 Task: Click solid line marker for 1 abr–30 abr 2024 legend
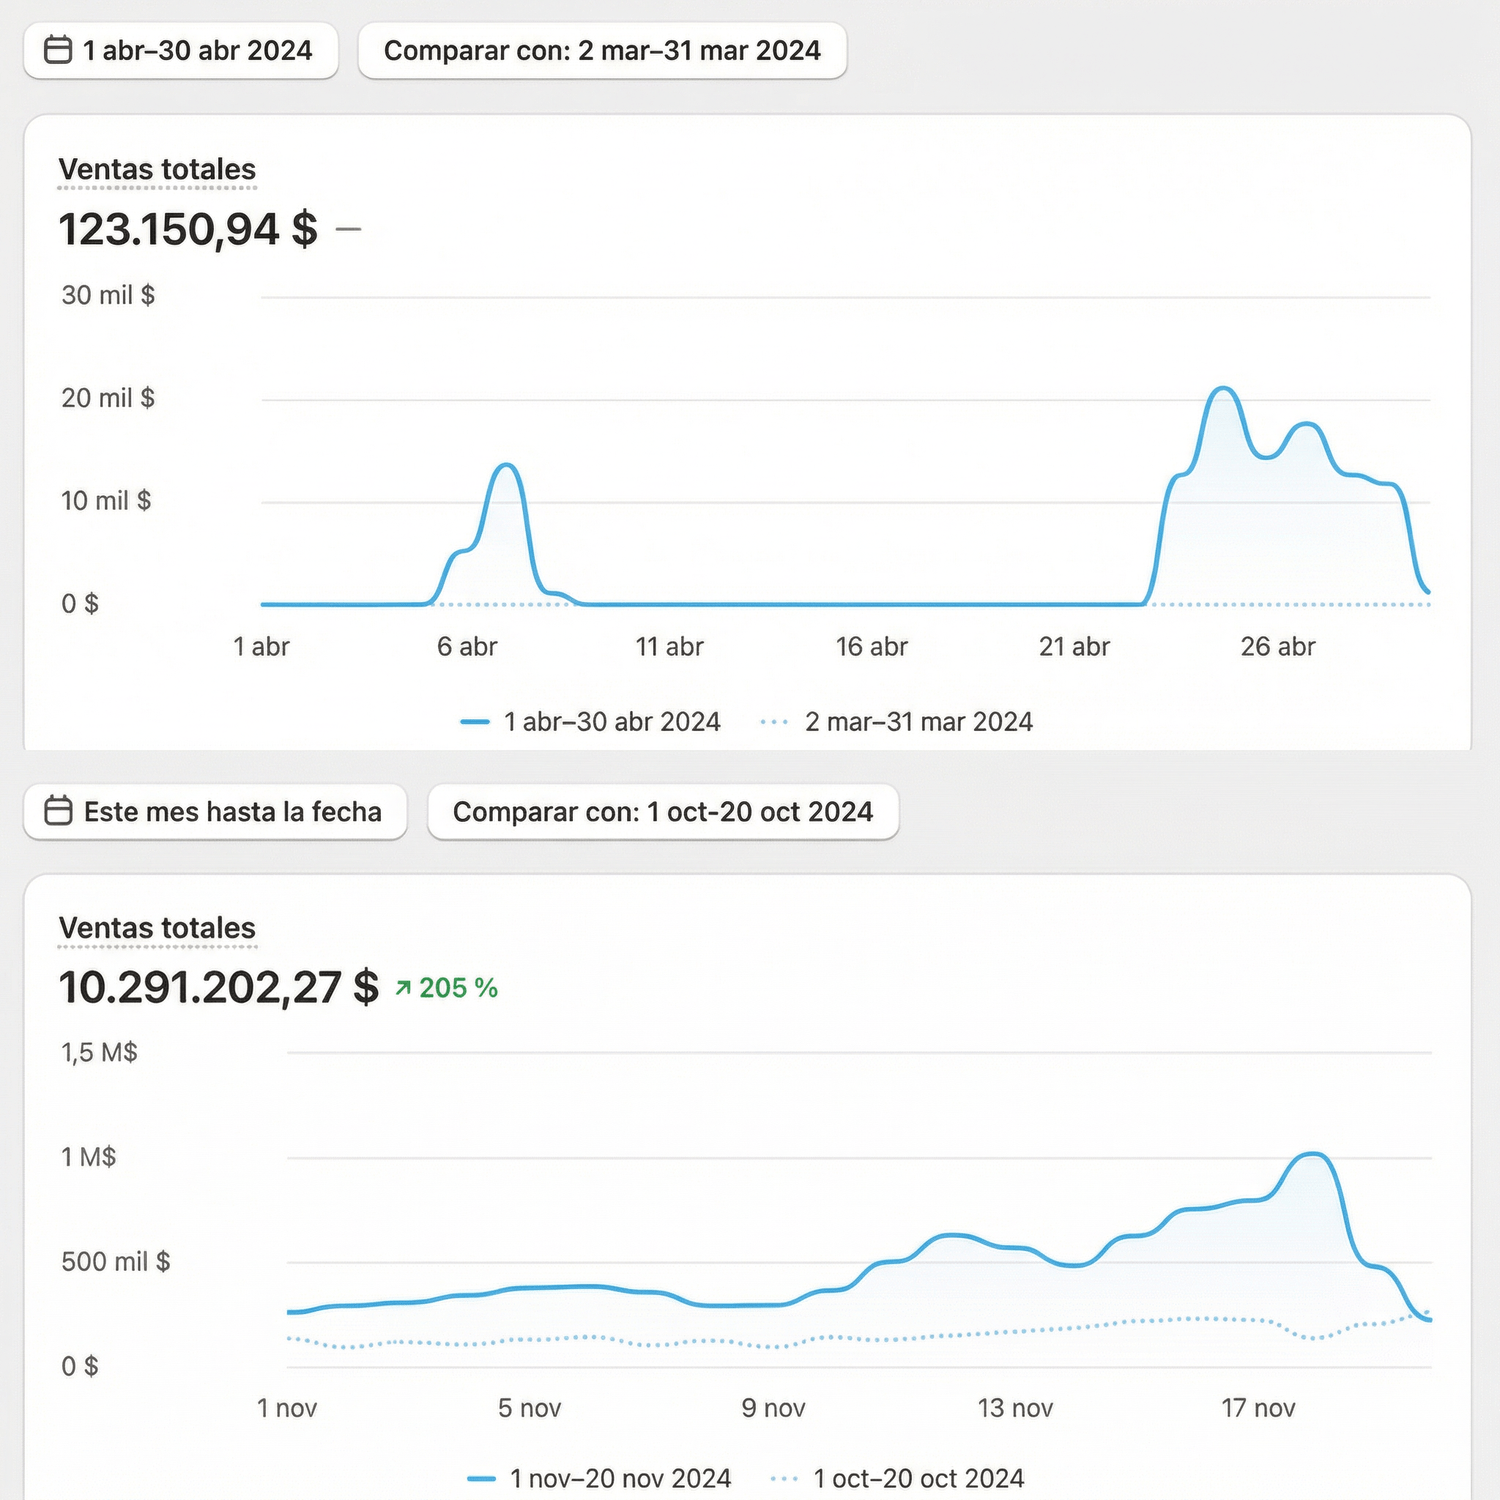474,722
